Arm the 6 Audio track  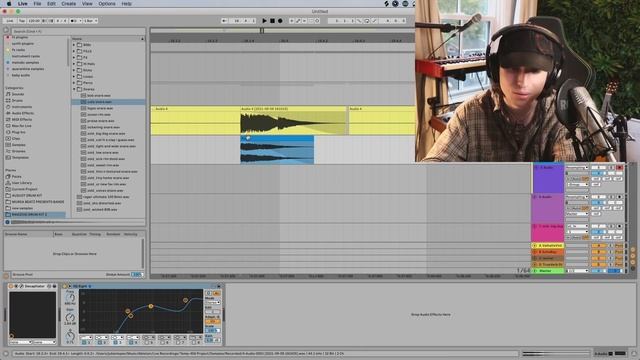click(x=619, y=197)
